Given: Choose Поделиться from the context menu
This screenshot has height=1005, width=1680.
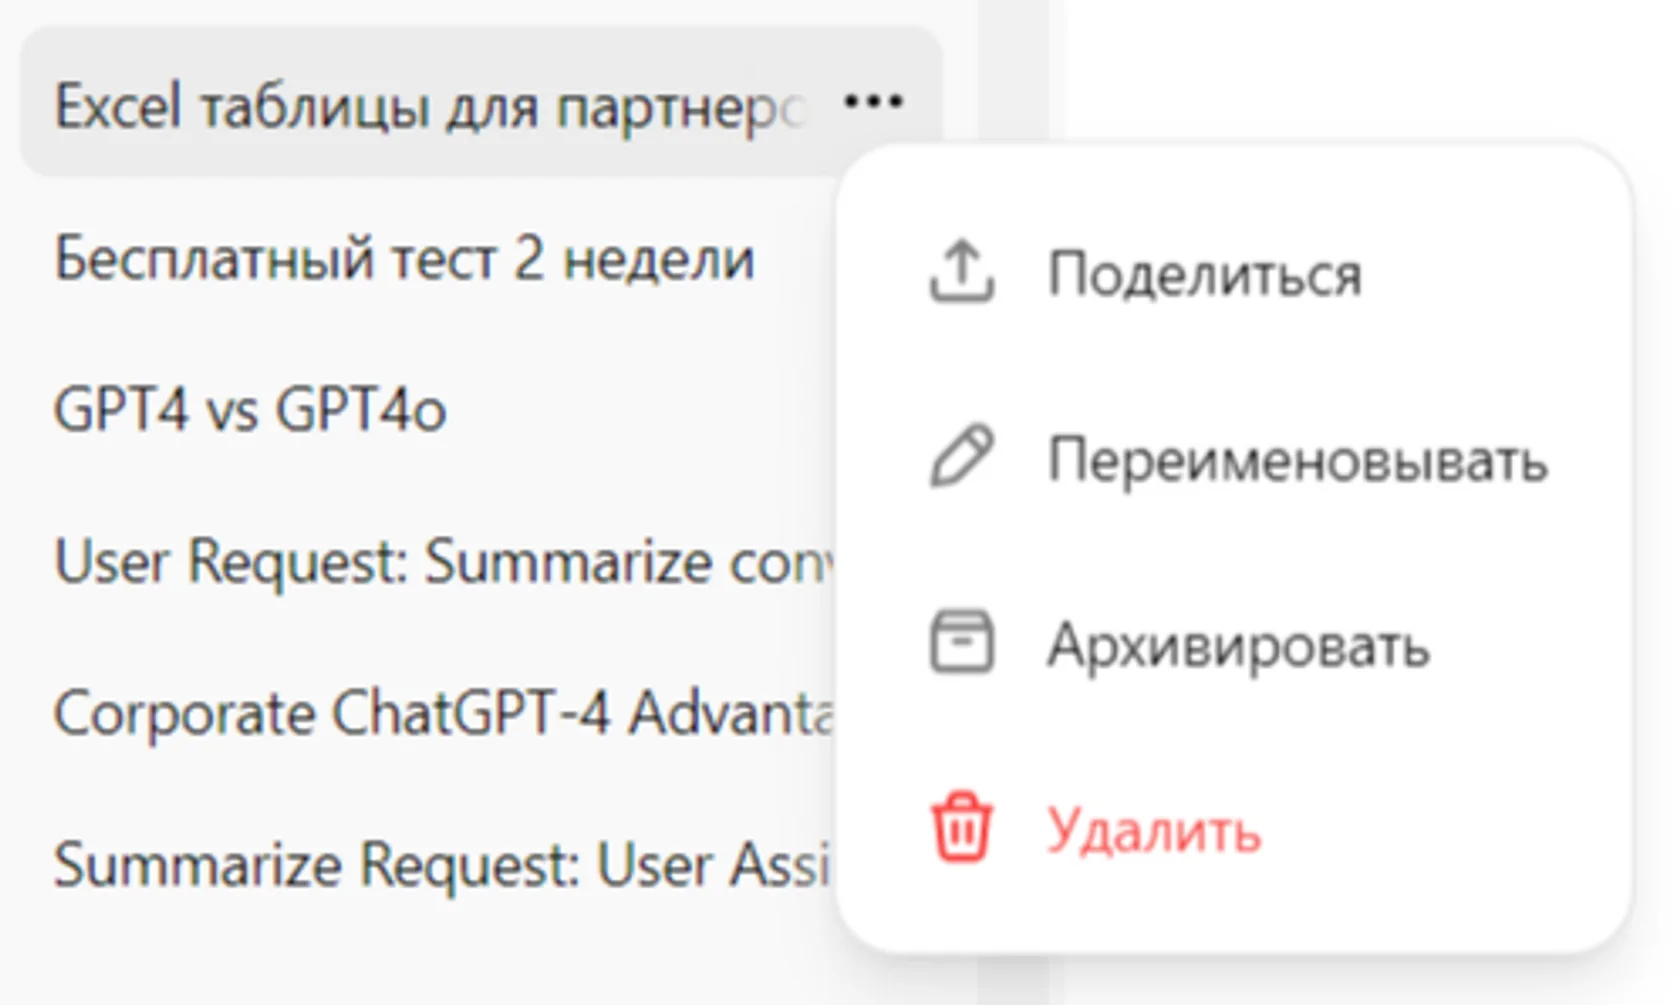Looking at the screenshot, I should click(x=1204, y=273).
